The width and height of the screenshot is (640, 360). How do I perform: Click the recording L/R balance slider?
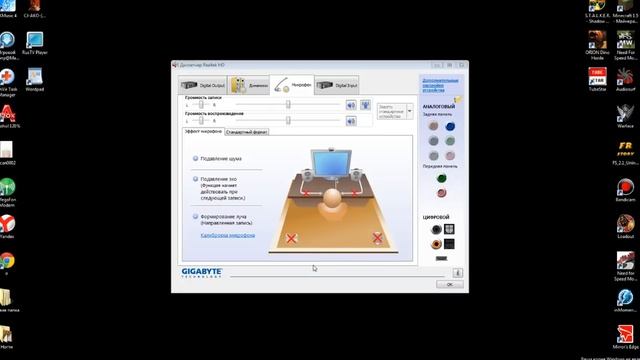[201, 104]
